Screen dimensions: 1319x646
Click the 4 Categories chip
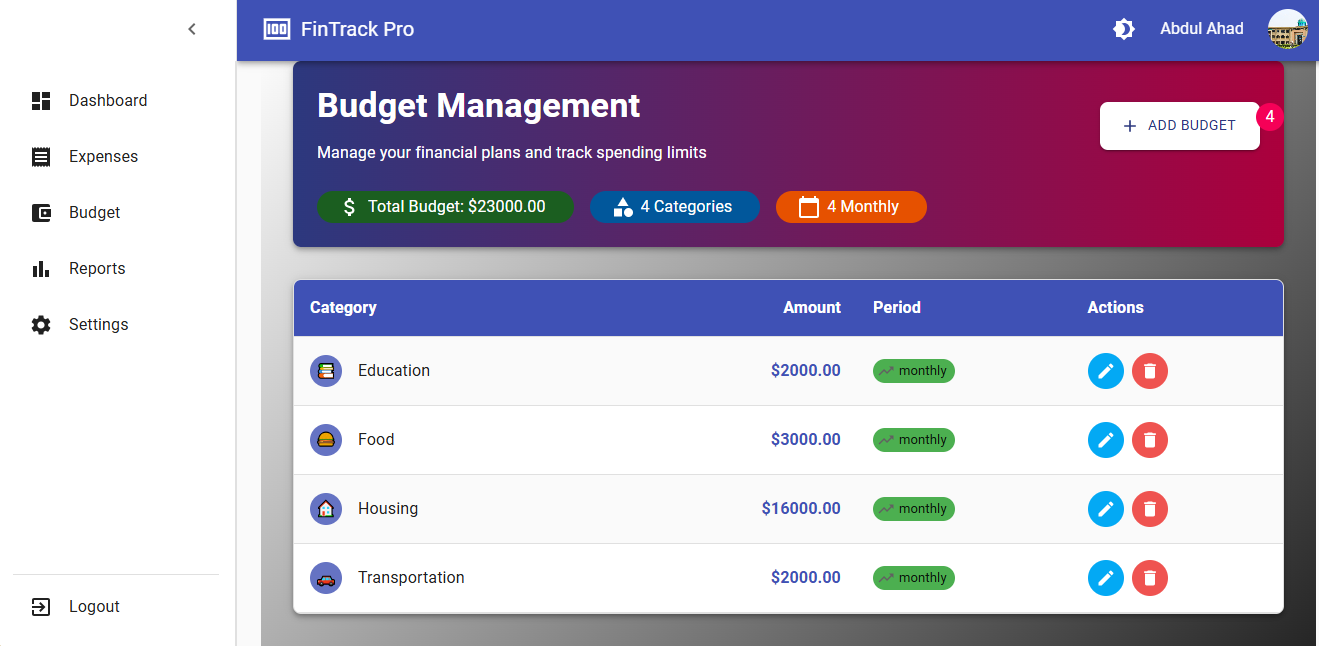click(x=674, y=207)
